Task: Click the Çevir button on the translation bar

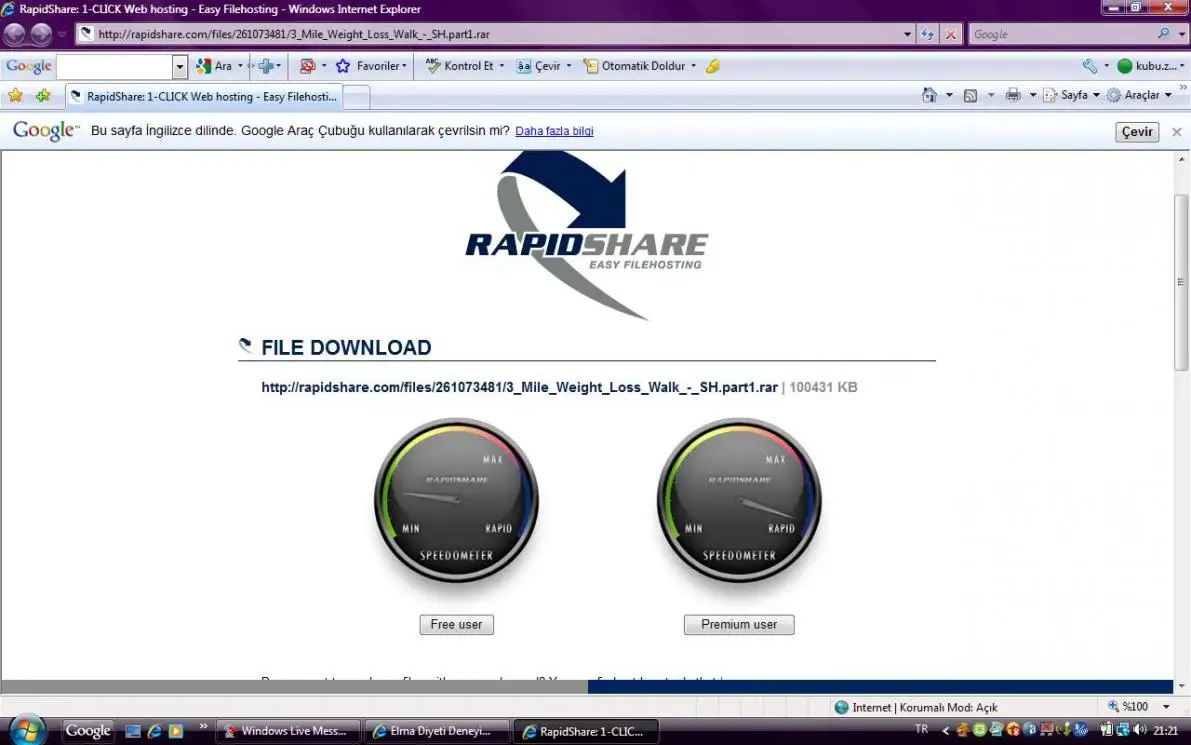Action: [x=1137, y=131]
